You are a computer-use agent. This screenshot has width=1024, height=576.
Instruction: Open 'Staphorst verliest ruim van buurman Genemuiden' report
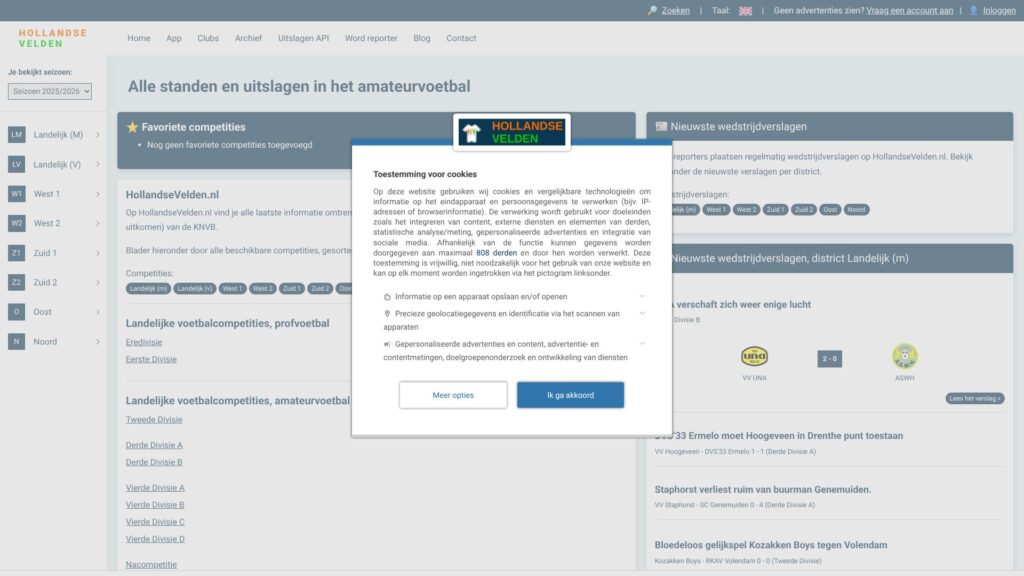(x=763, y=489)
